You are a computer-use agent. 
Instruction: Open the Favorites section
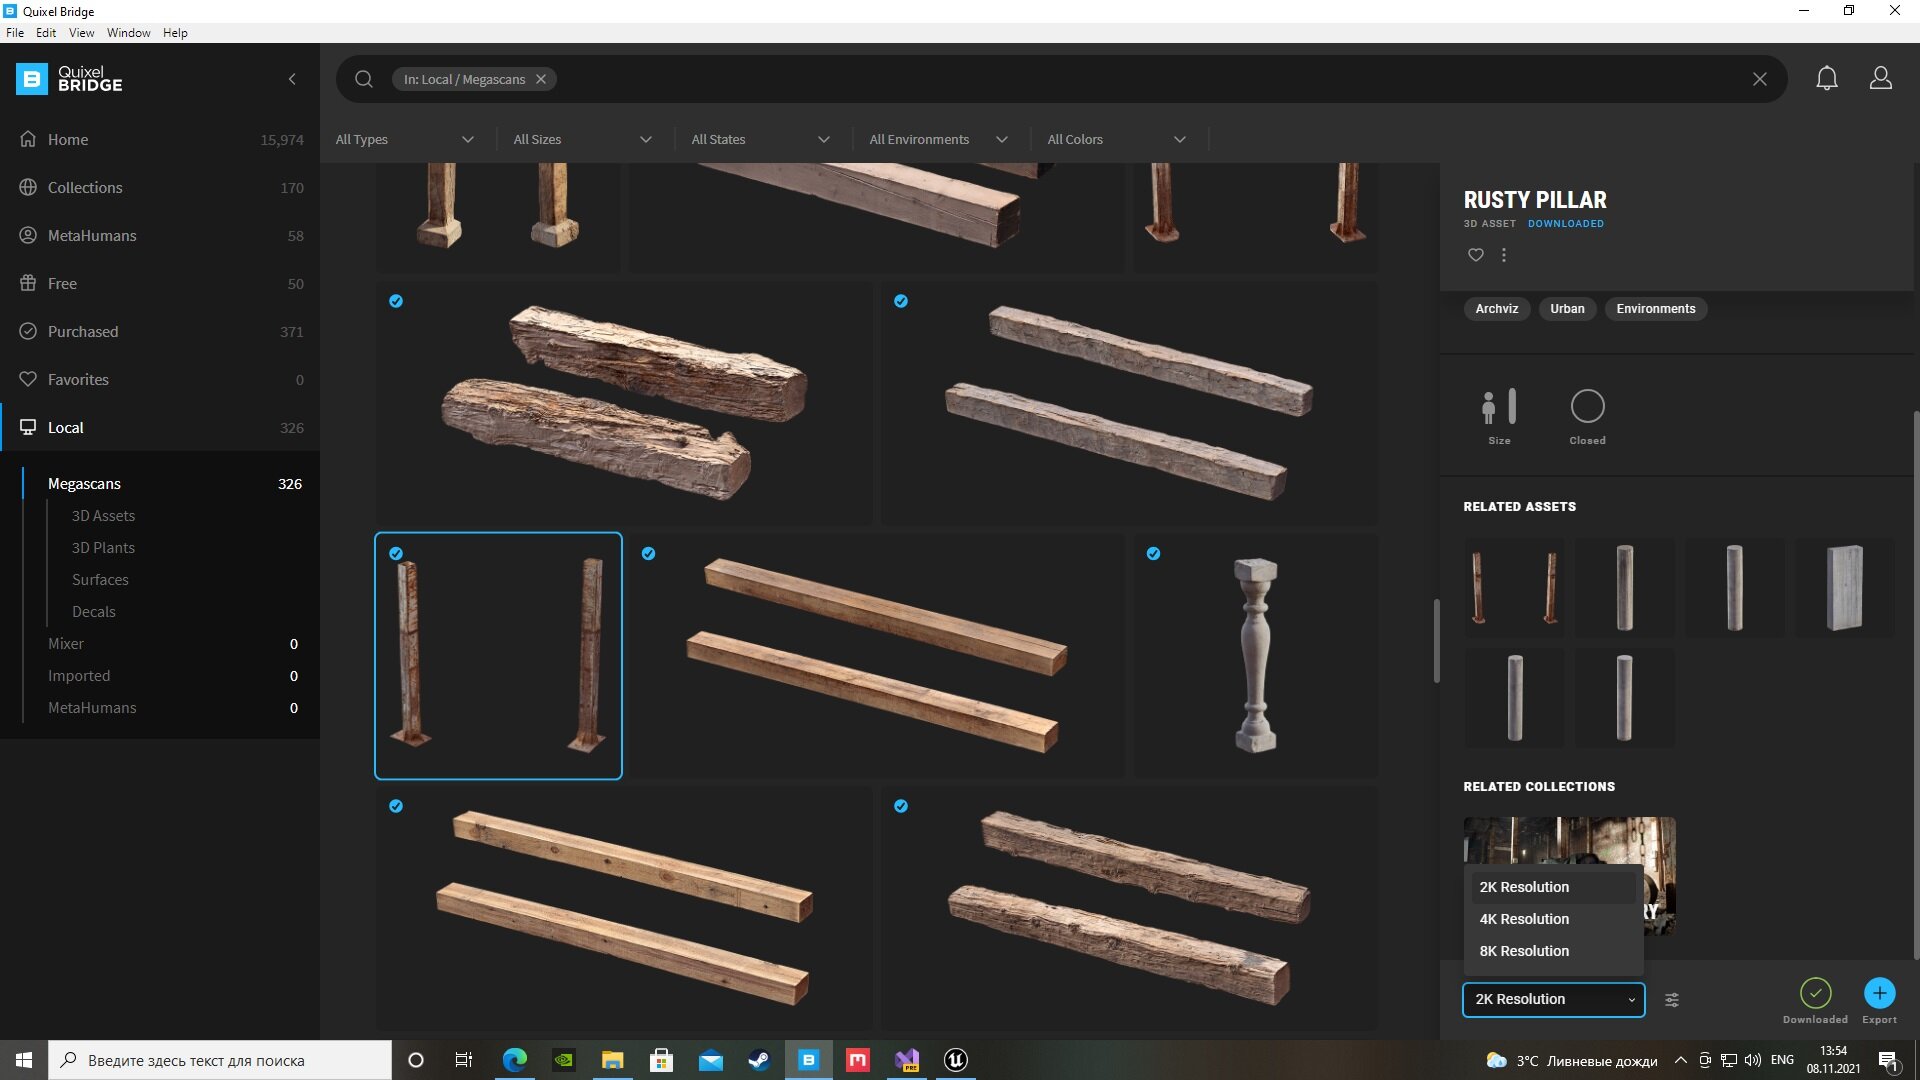(160, 379)
